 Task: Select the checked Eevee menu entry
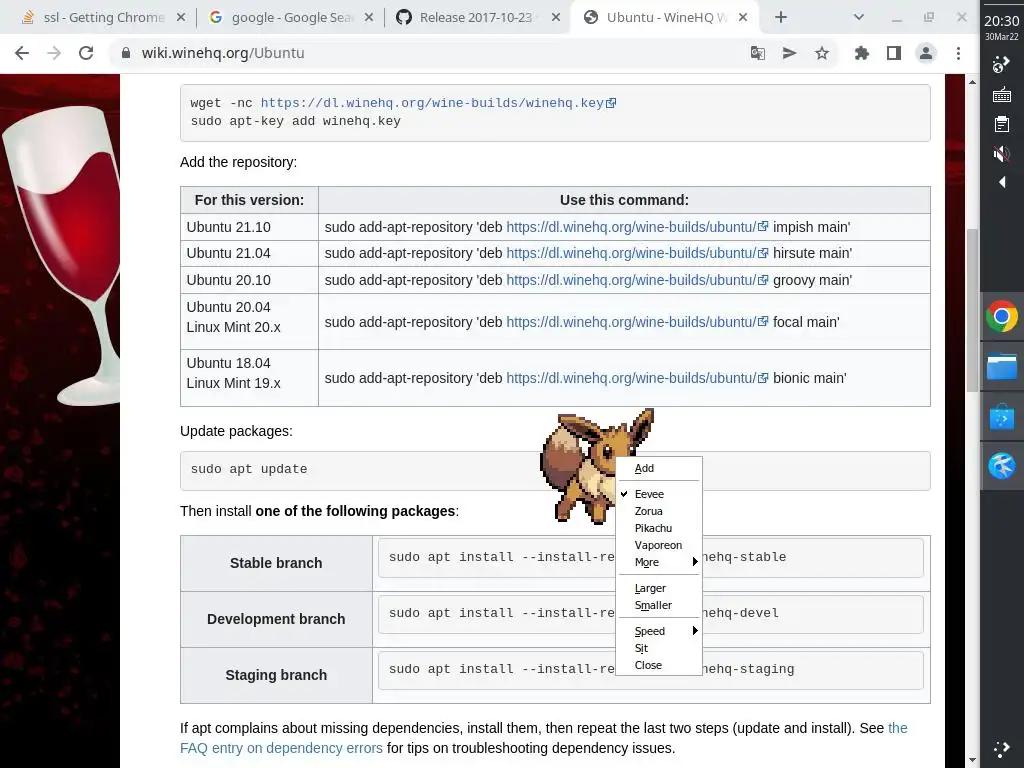(658, 494)
